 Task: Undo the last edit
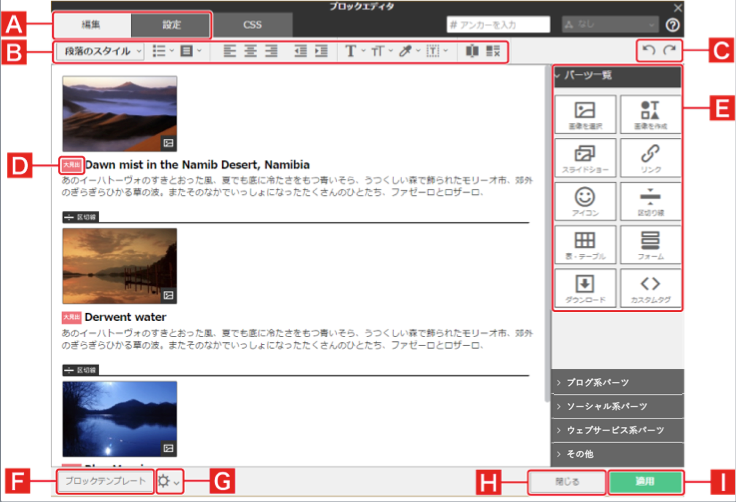click(x=649, y=50)
